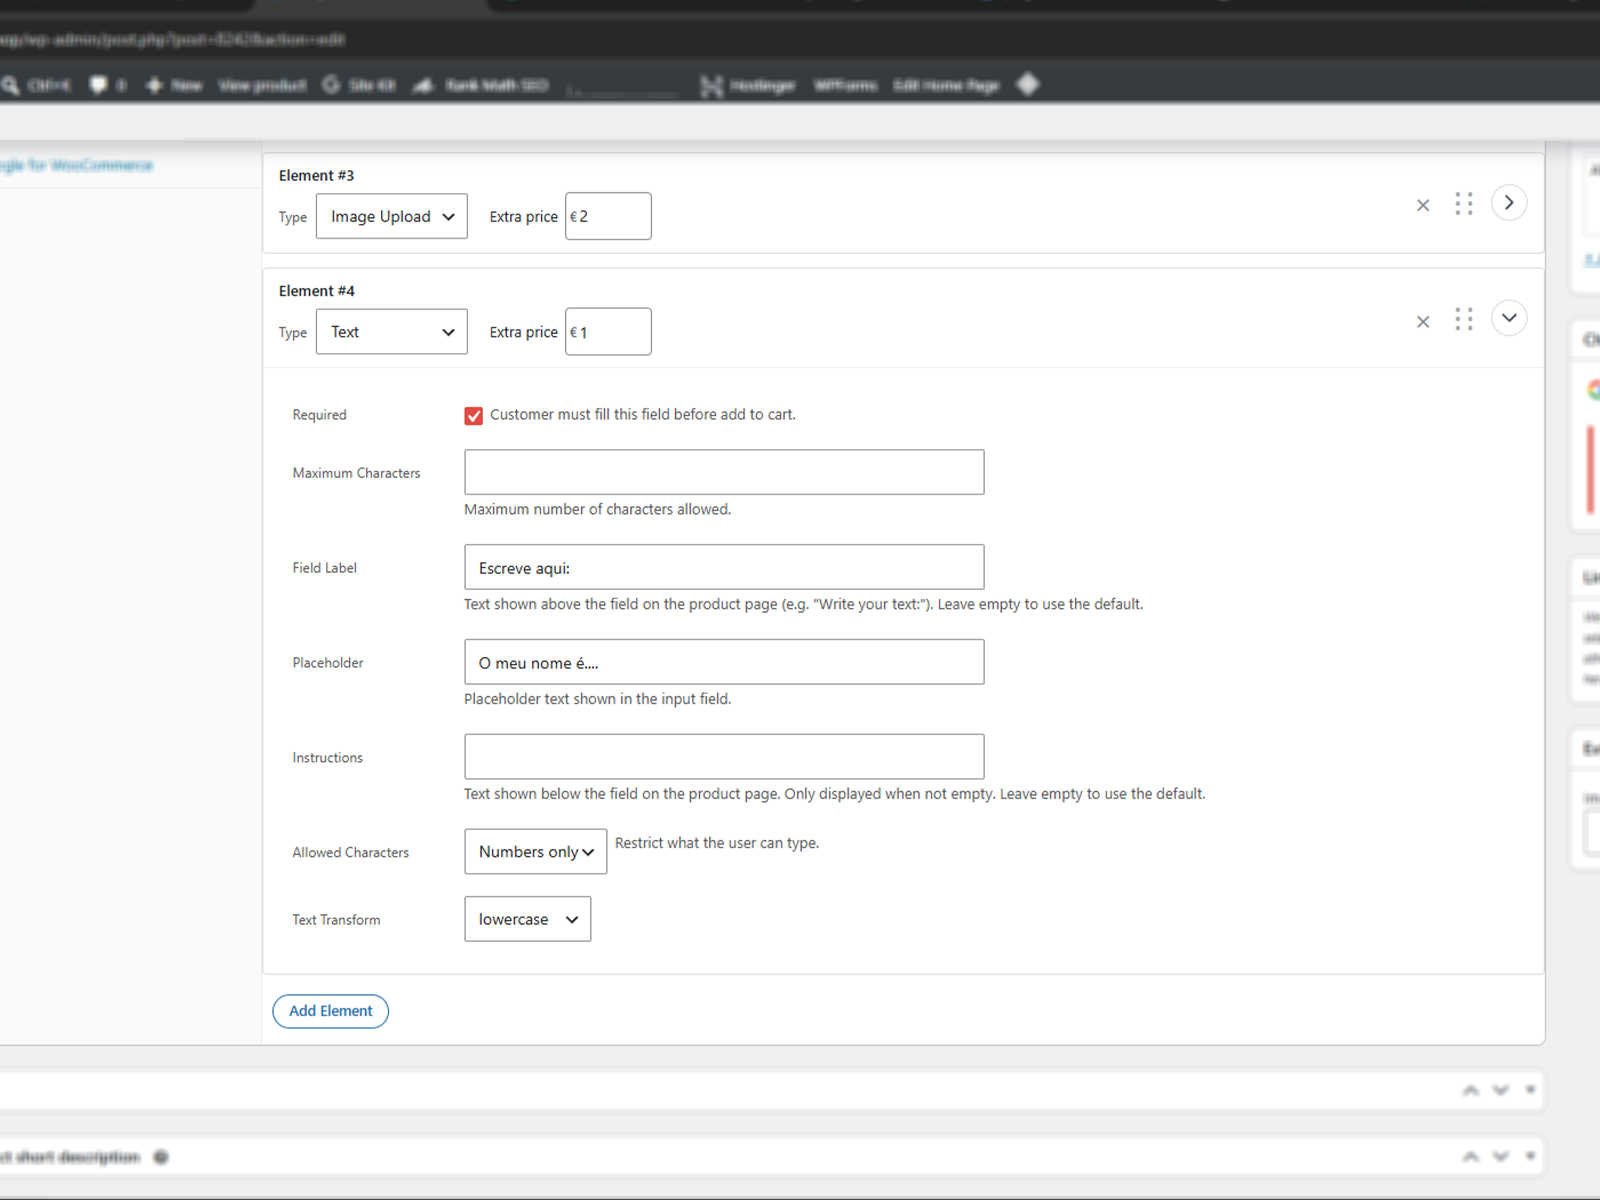The height and width of the screenshot is (1200, 1600).
Task: Move upper collapsed metabox down with arrow
Action: [x=1500, y=1090]
